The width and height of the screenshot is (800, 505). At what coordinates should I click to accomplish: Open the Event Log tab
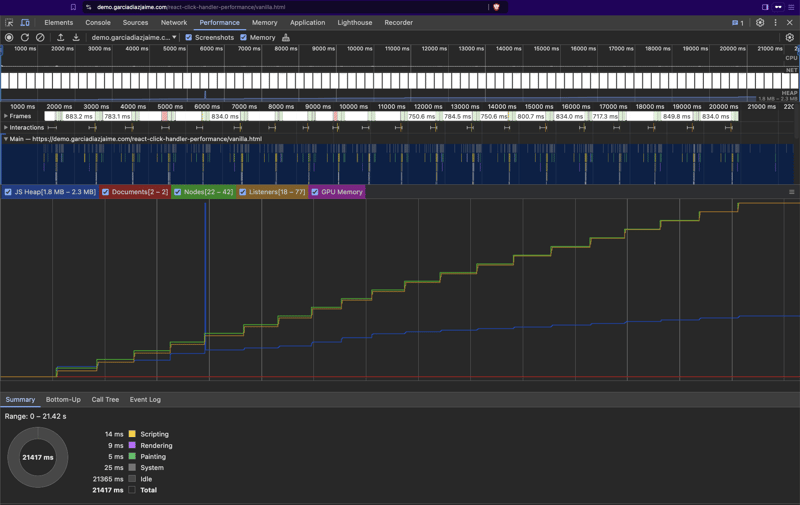(x=145, y=399)
